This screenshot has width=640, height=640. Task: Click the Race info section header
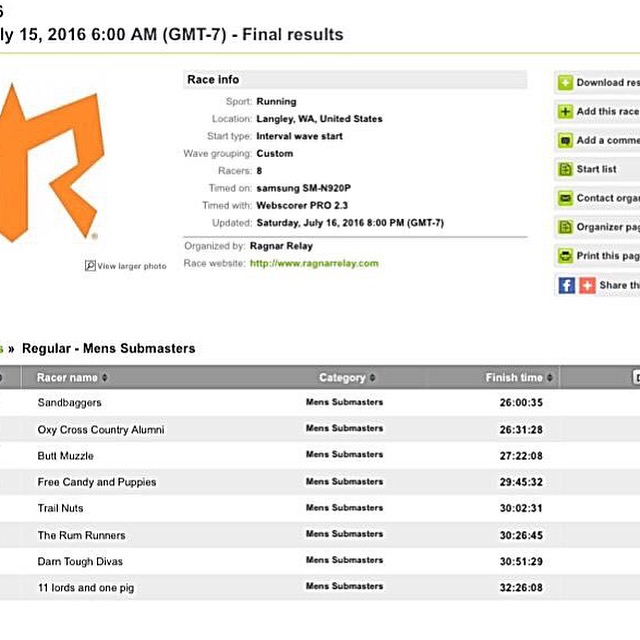click(x=355, y=80)
